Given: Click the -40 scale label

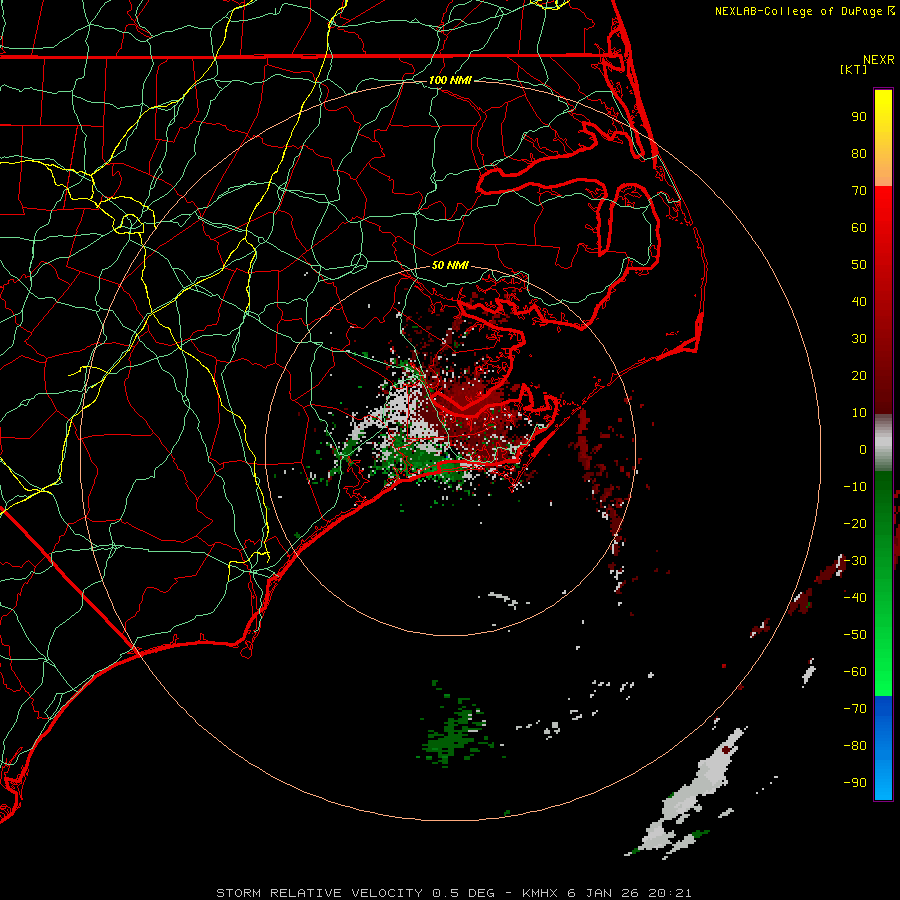Looking at the screenshot, I should (855, 598).
